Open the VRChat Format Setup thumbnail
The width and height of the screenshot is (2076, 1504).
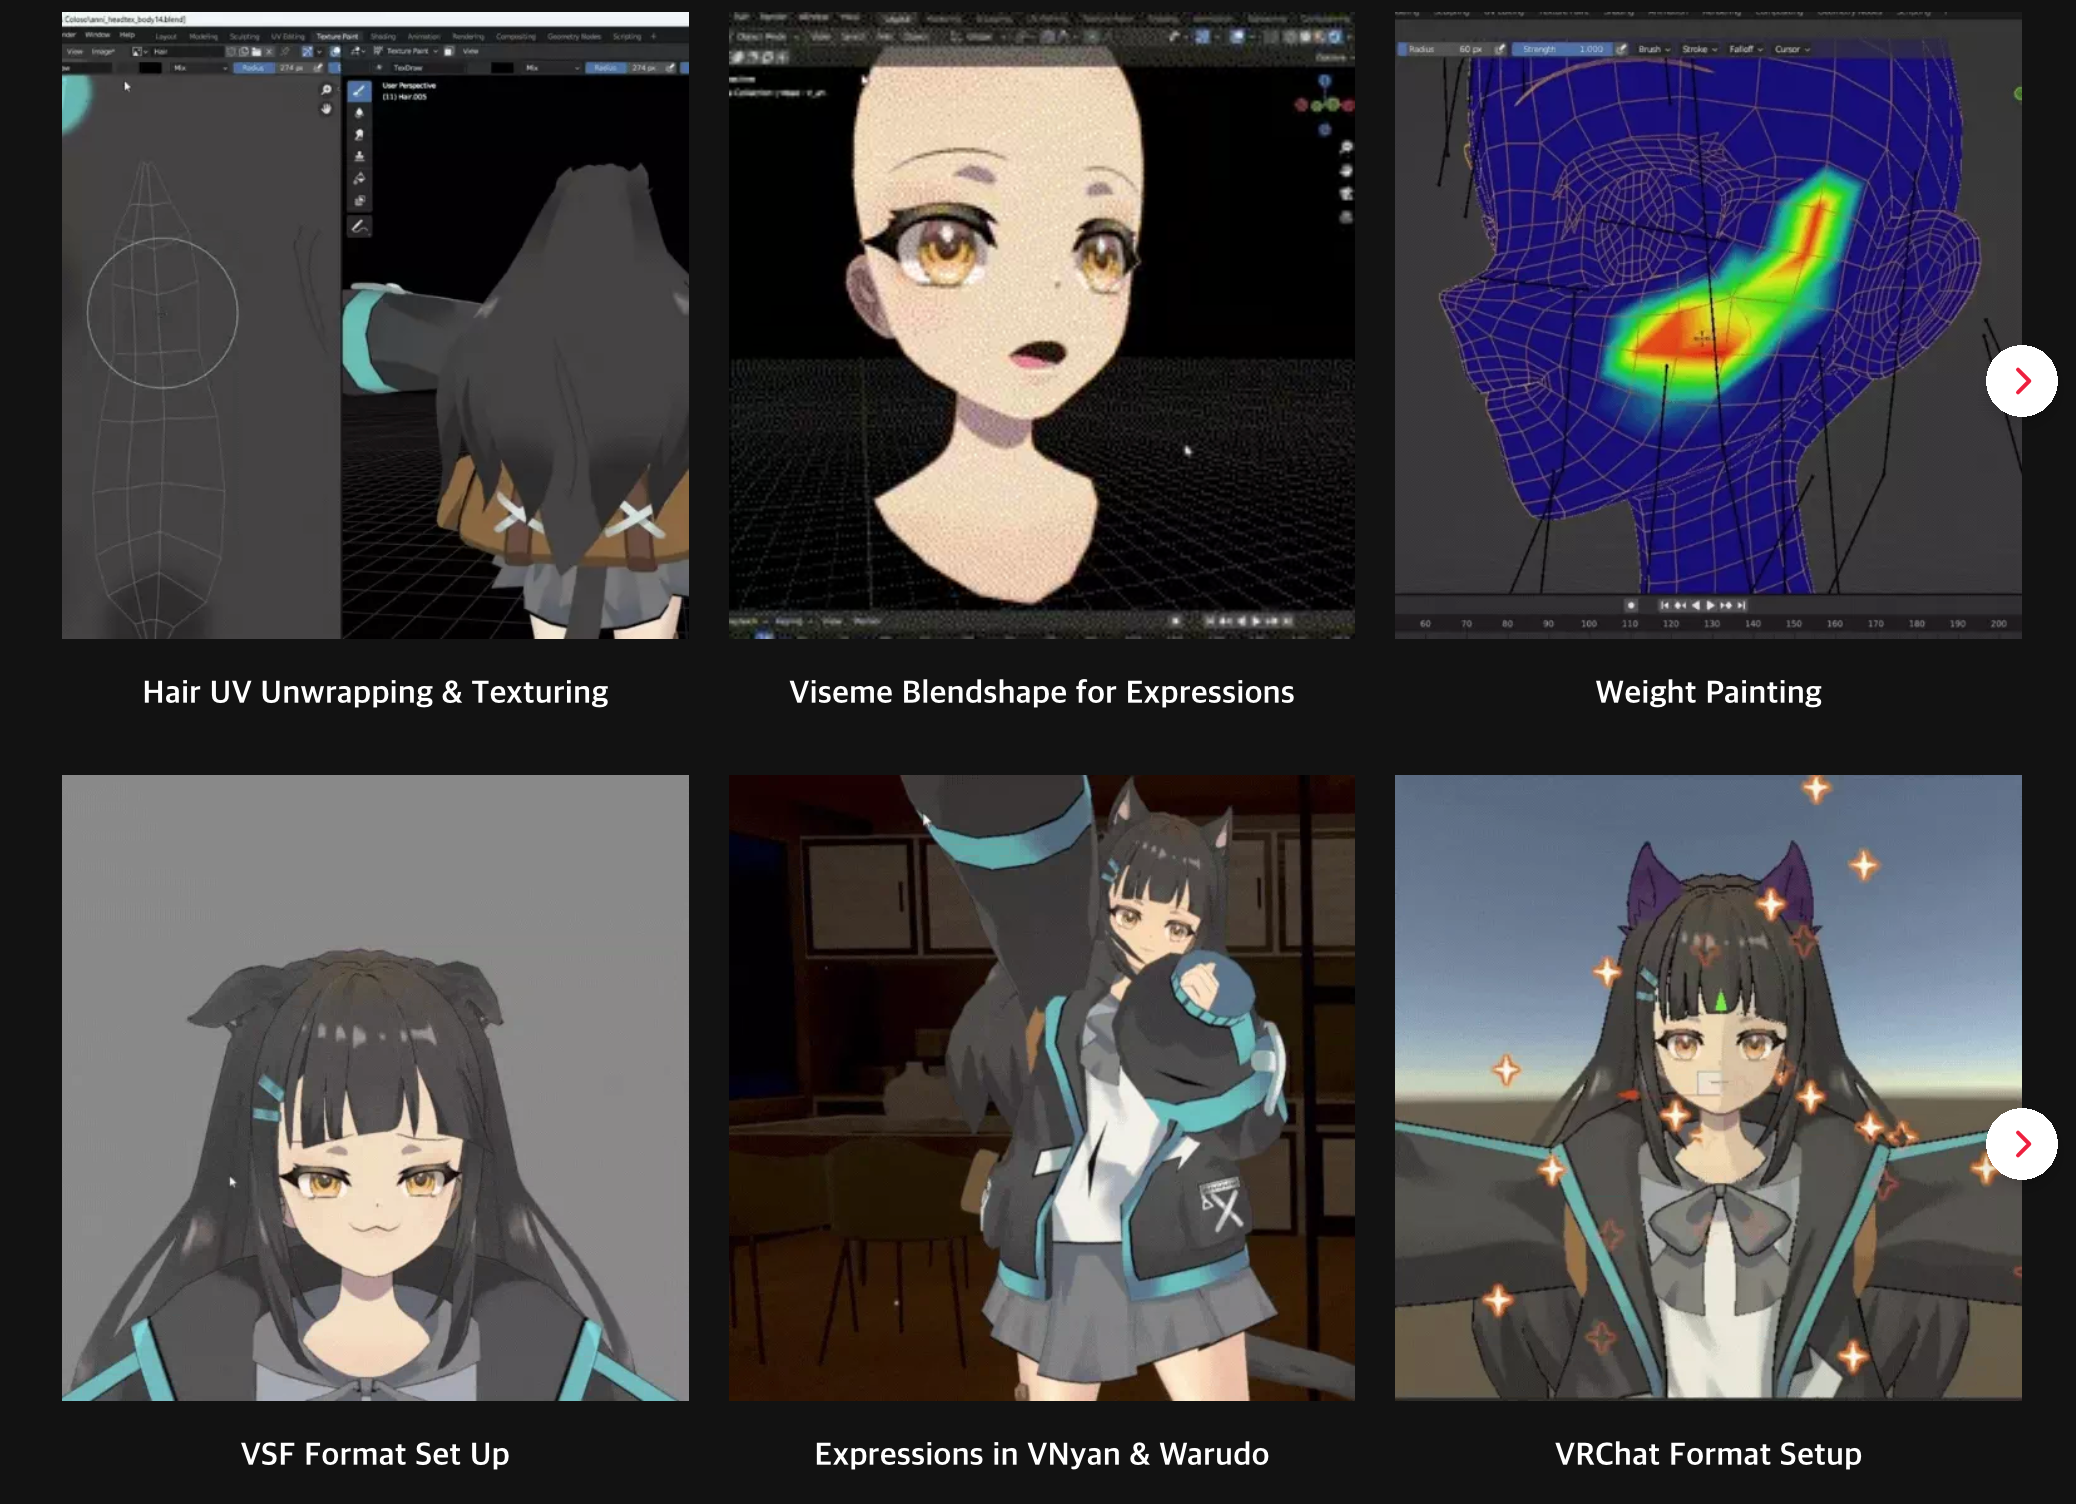coord(1708,1088)
